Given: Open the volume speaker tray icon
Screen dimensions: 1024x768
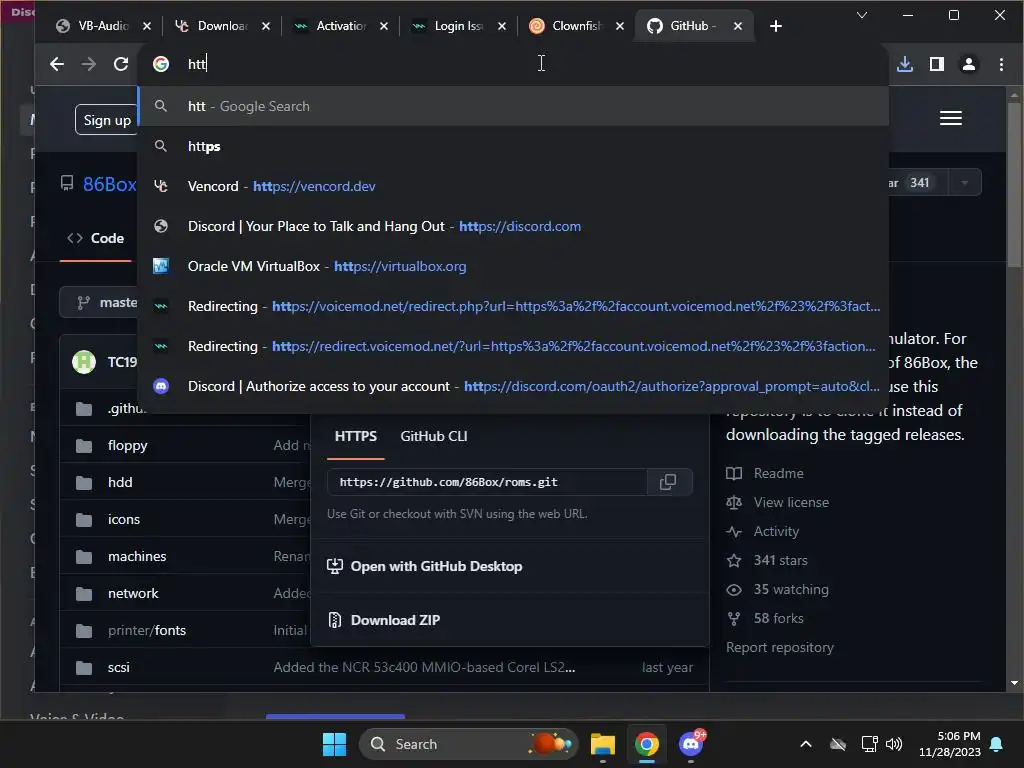Looking at the screenshot, I should pyautogui.click(x=893, y=744).
